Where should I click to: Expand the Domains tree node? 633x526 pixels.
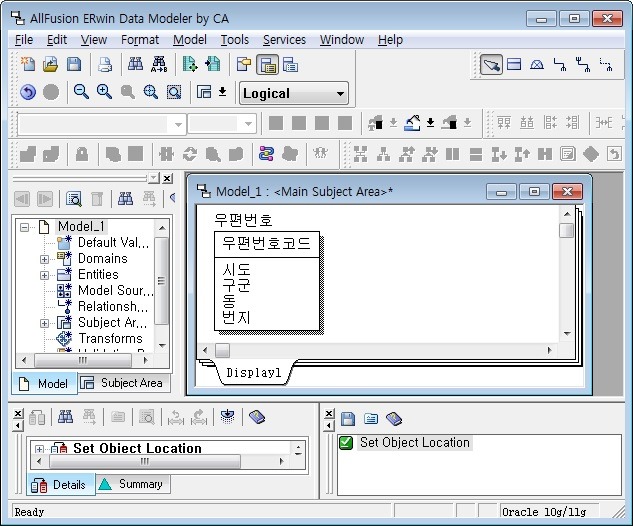[44, 259]
